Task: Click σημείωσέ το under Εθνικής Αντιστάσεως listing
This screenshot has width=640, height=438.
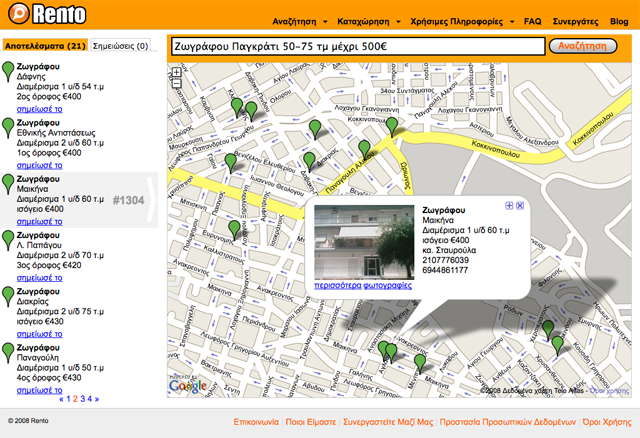Action: point(40,165)
